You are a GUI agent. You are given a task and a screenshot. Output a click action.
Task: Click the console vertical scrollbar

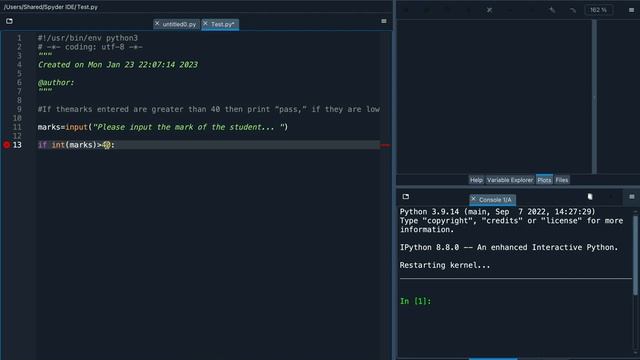(636, 255)
